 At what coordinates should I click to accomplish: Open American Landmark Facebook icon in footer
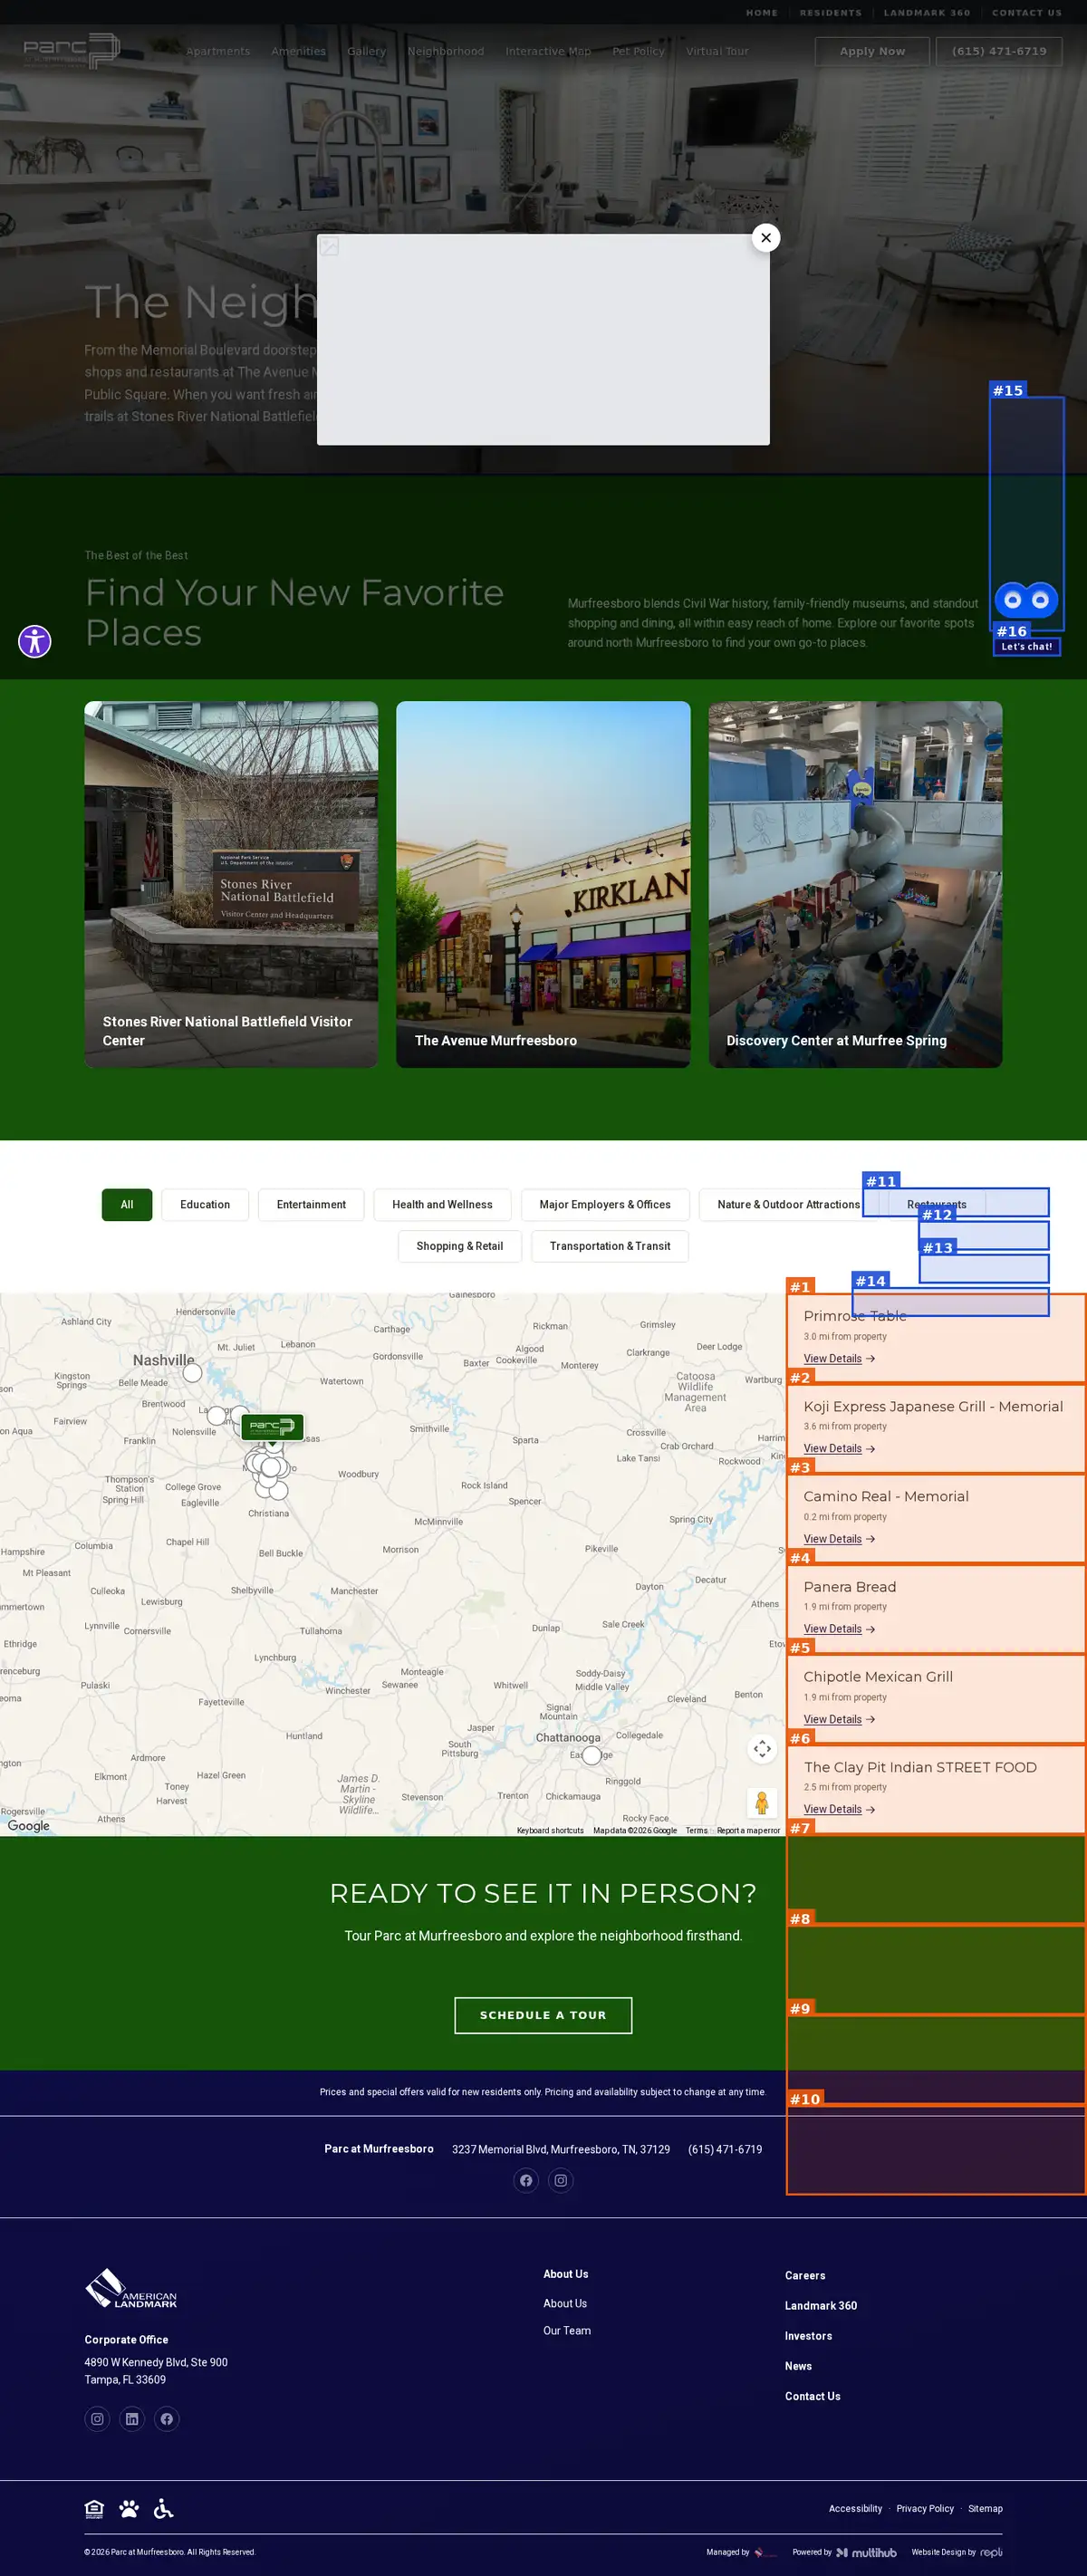(167, 2418)
